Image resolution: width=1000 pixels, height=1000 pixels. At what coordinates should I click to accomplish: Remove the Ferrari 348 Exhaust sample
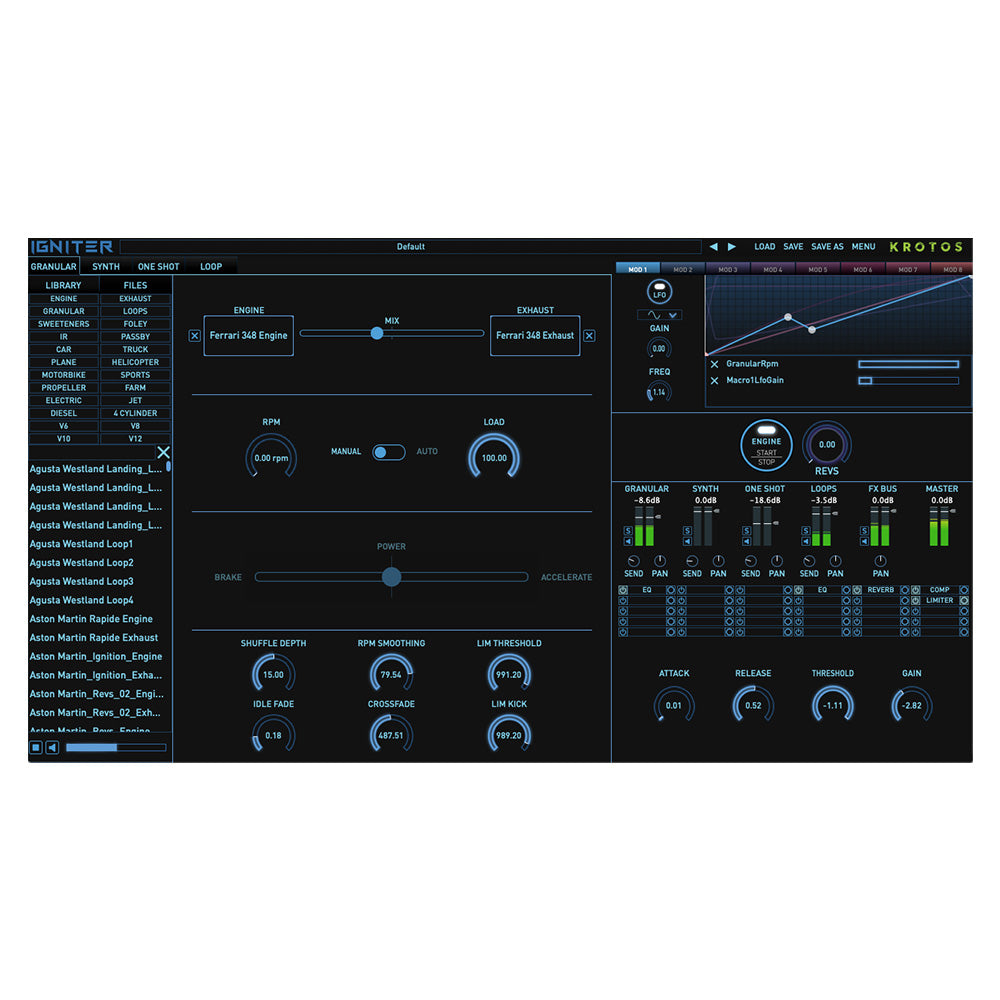point(589,336)
